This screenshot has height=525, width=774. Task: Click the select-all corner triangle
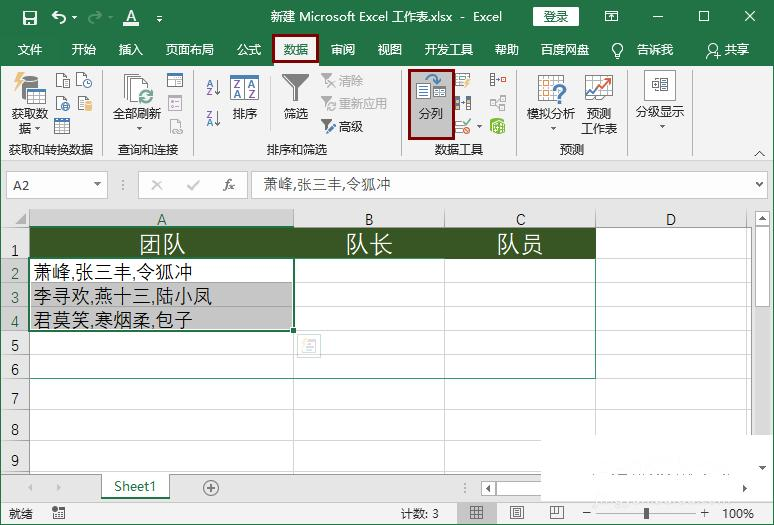(19, 218)
